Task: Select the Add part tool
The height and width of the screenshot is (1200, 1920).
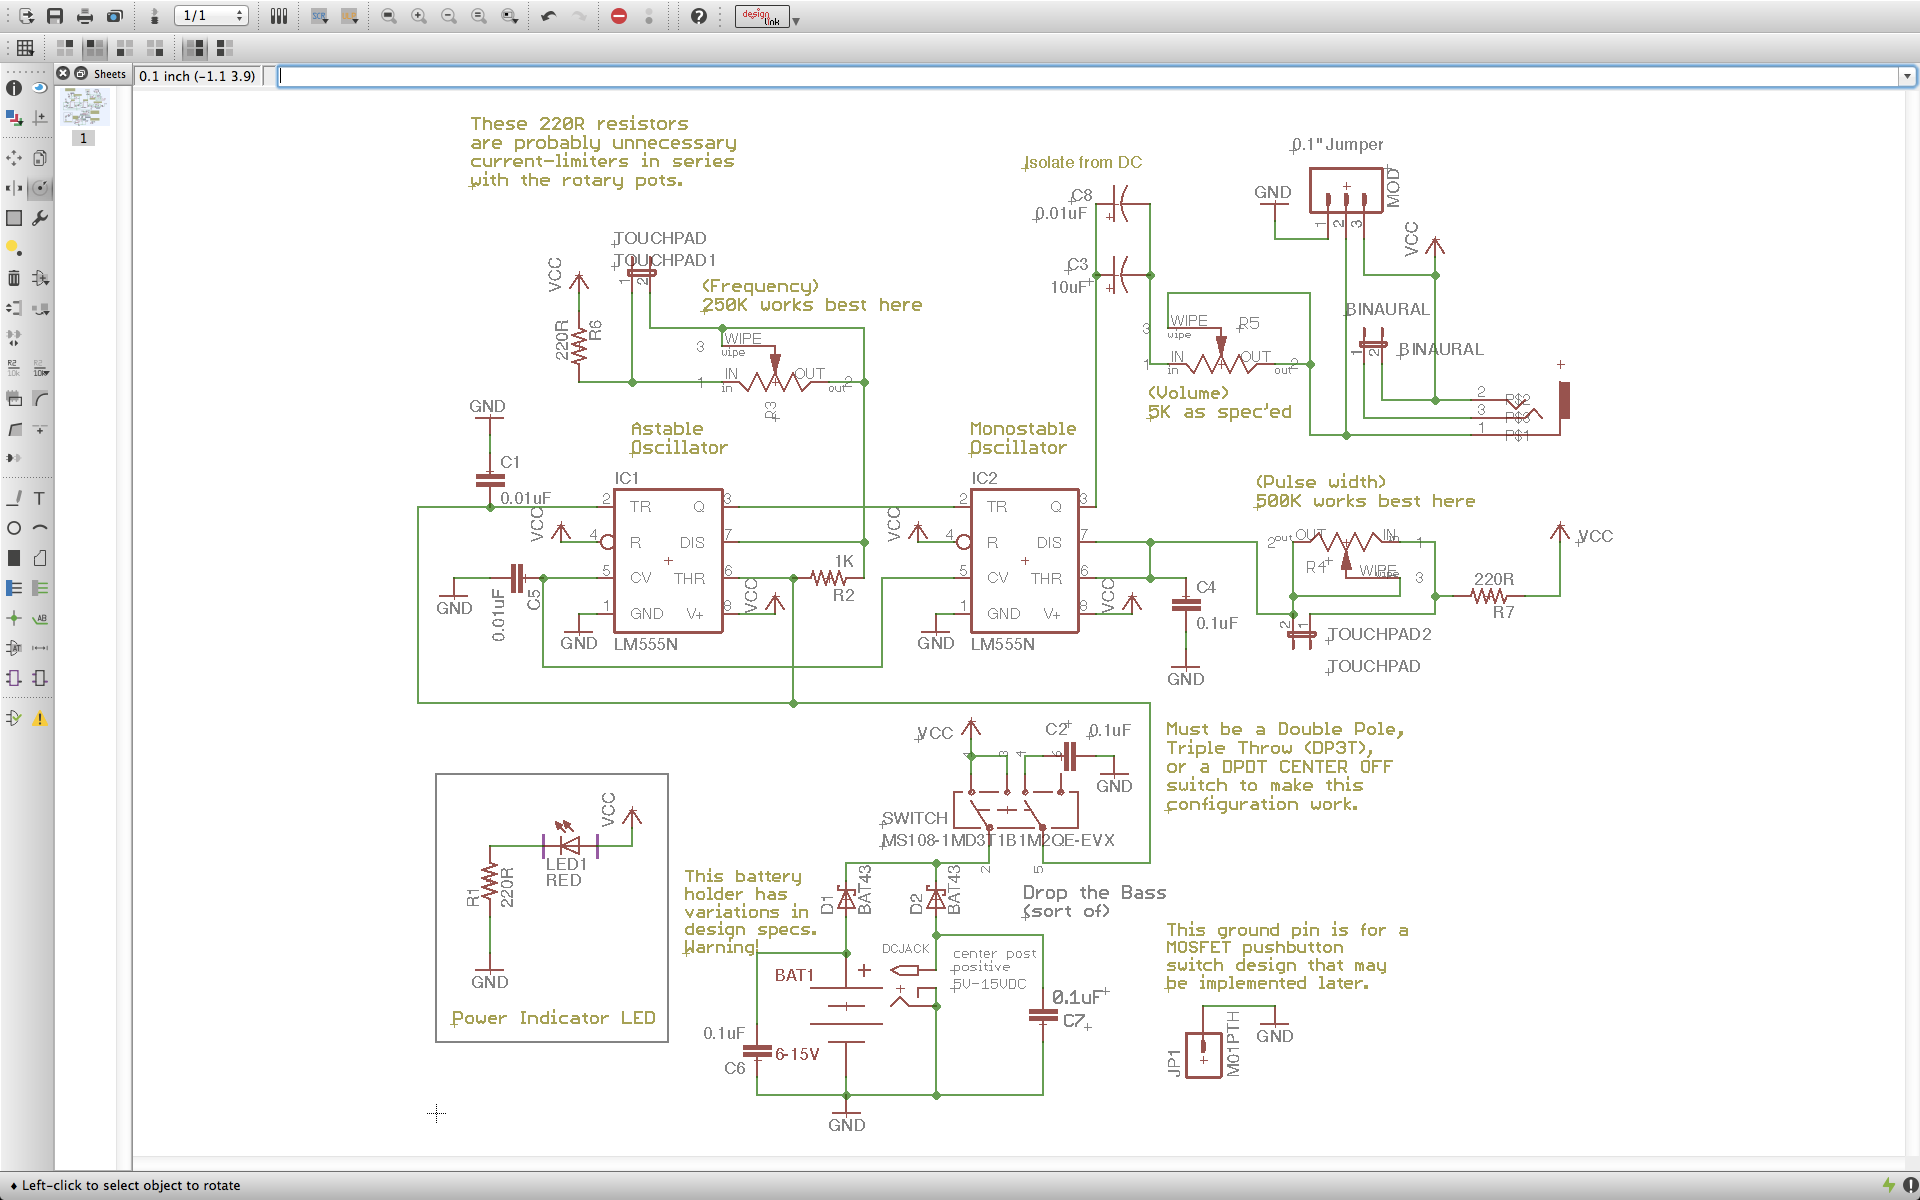Action: [40, 278]
